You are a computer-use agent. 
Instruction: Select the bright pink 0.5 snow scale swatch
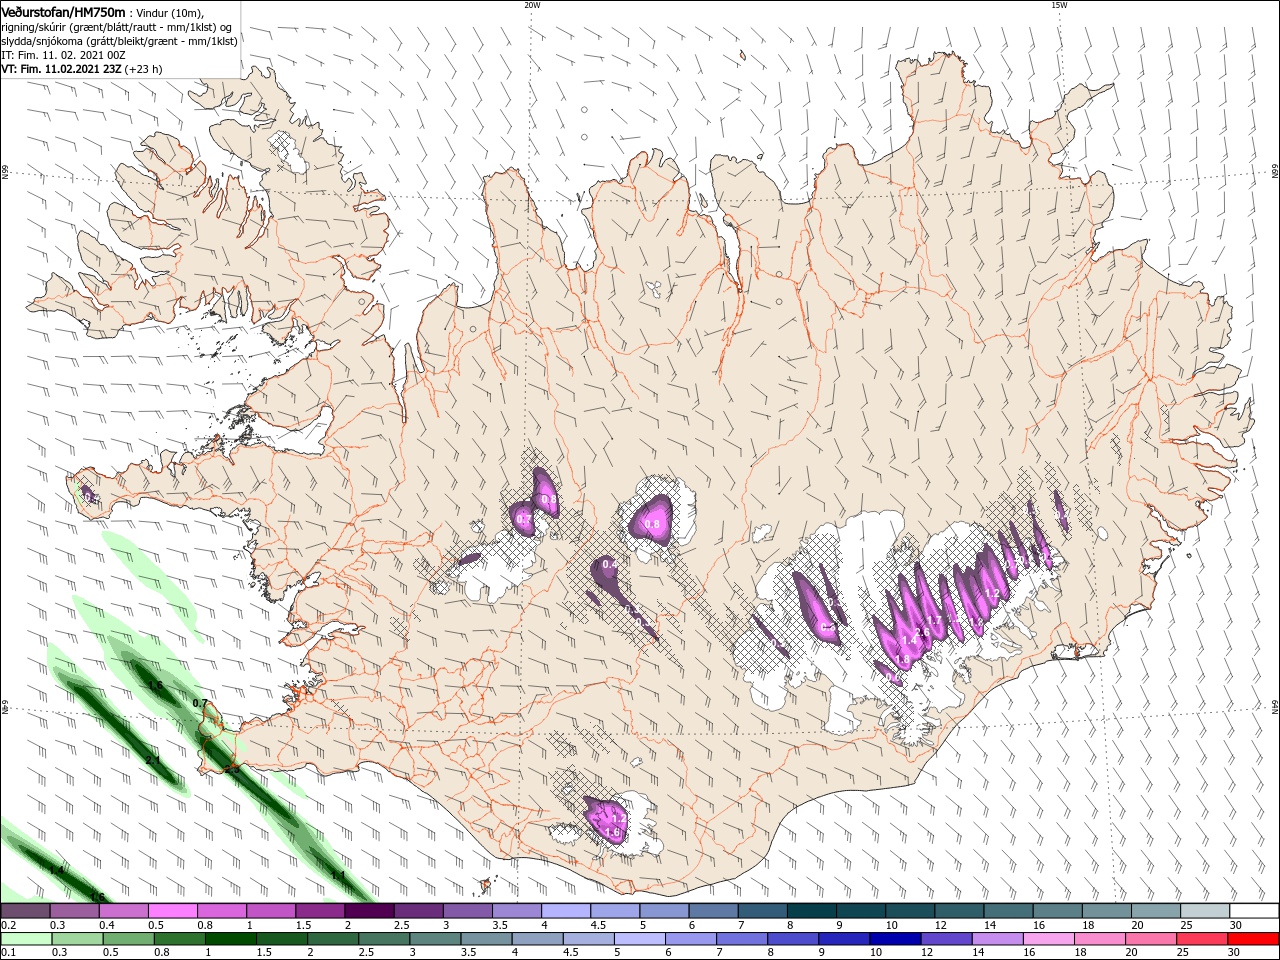pos(172,911)
